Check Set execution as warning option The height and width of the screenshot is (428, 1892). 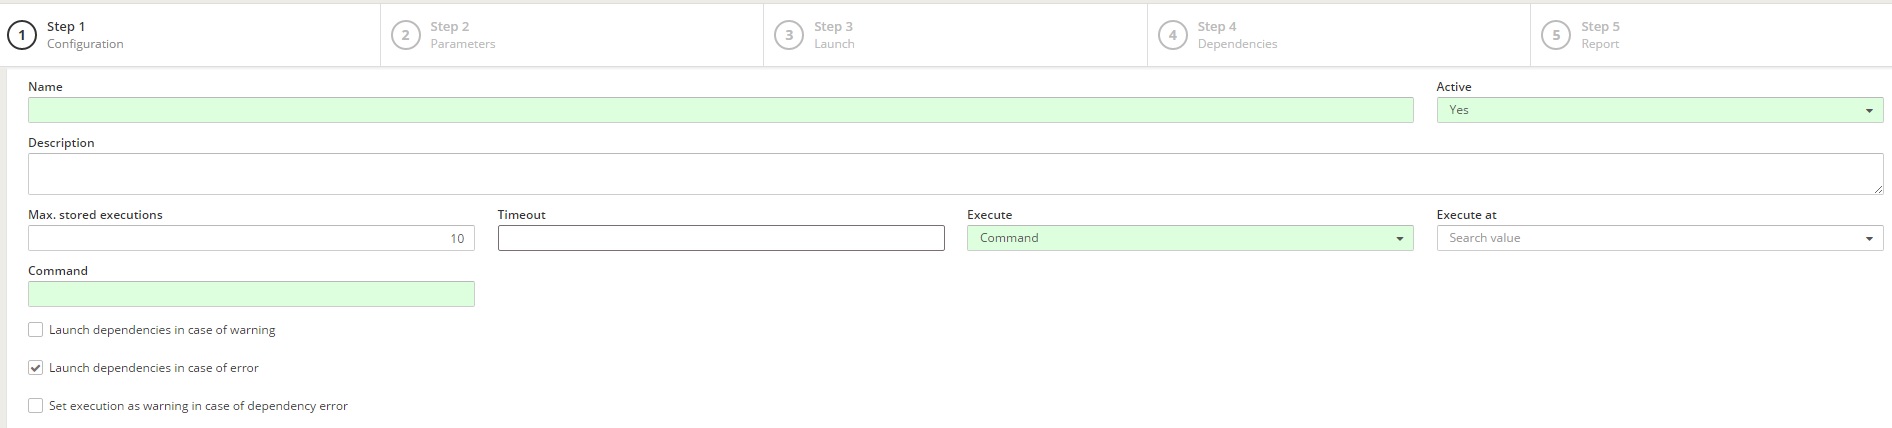(36, 406)
